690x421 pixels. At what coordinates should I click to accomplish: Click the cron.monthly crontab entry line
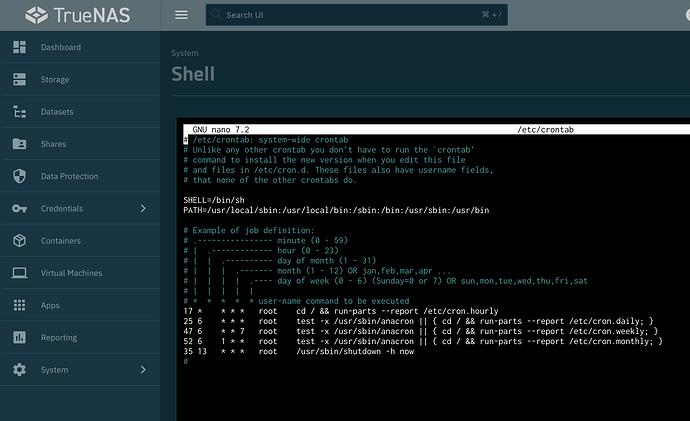coord(423,341)
